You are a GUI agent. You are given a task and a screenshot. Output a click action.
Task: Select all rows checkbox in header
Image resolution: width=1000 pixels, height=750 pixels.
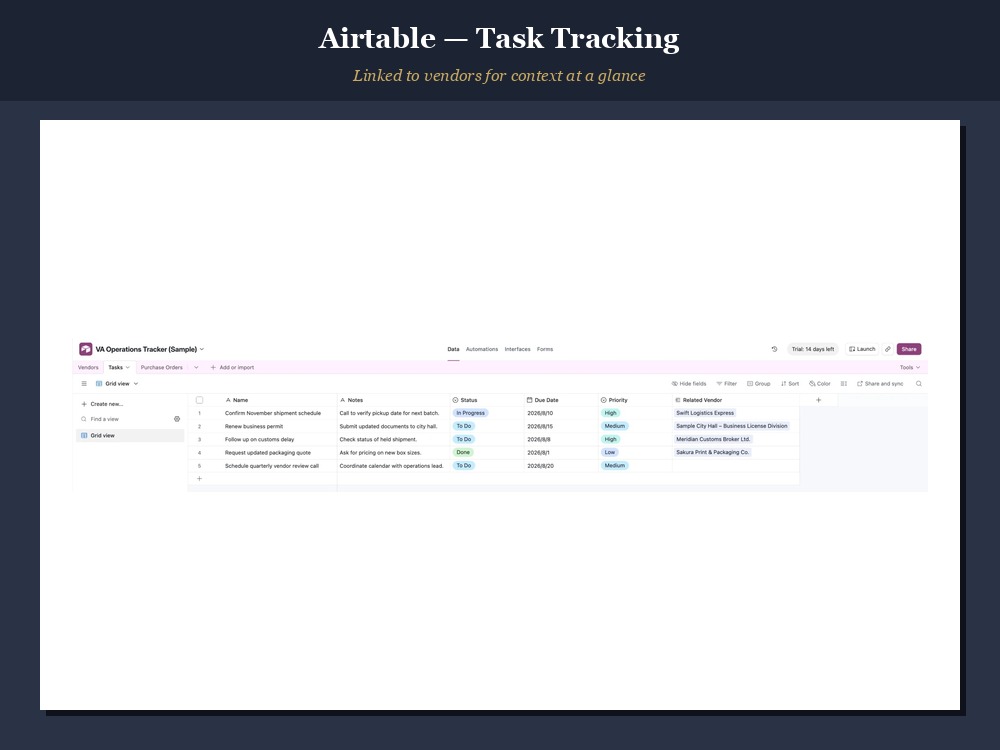point(199,400)
